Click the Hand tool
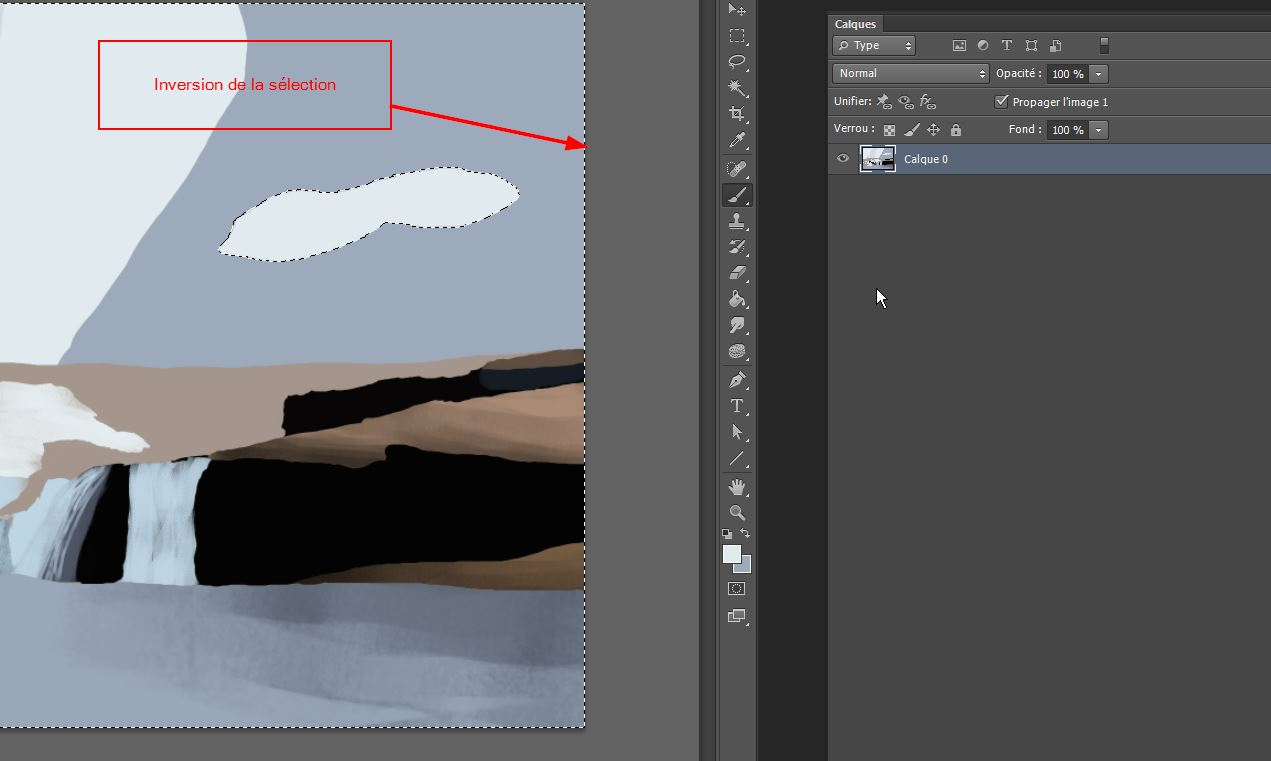 [x=737, y=487]
